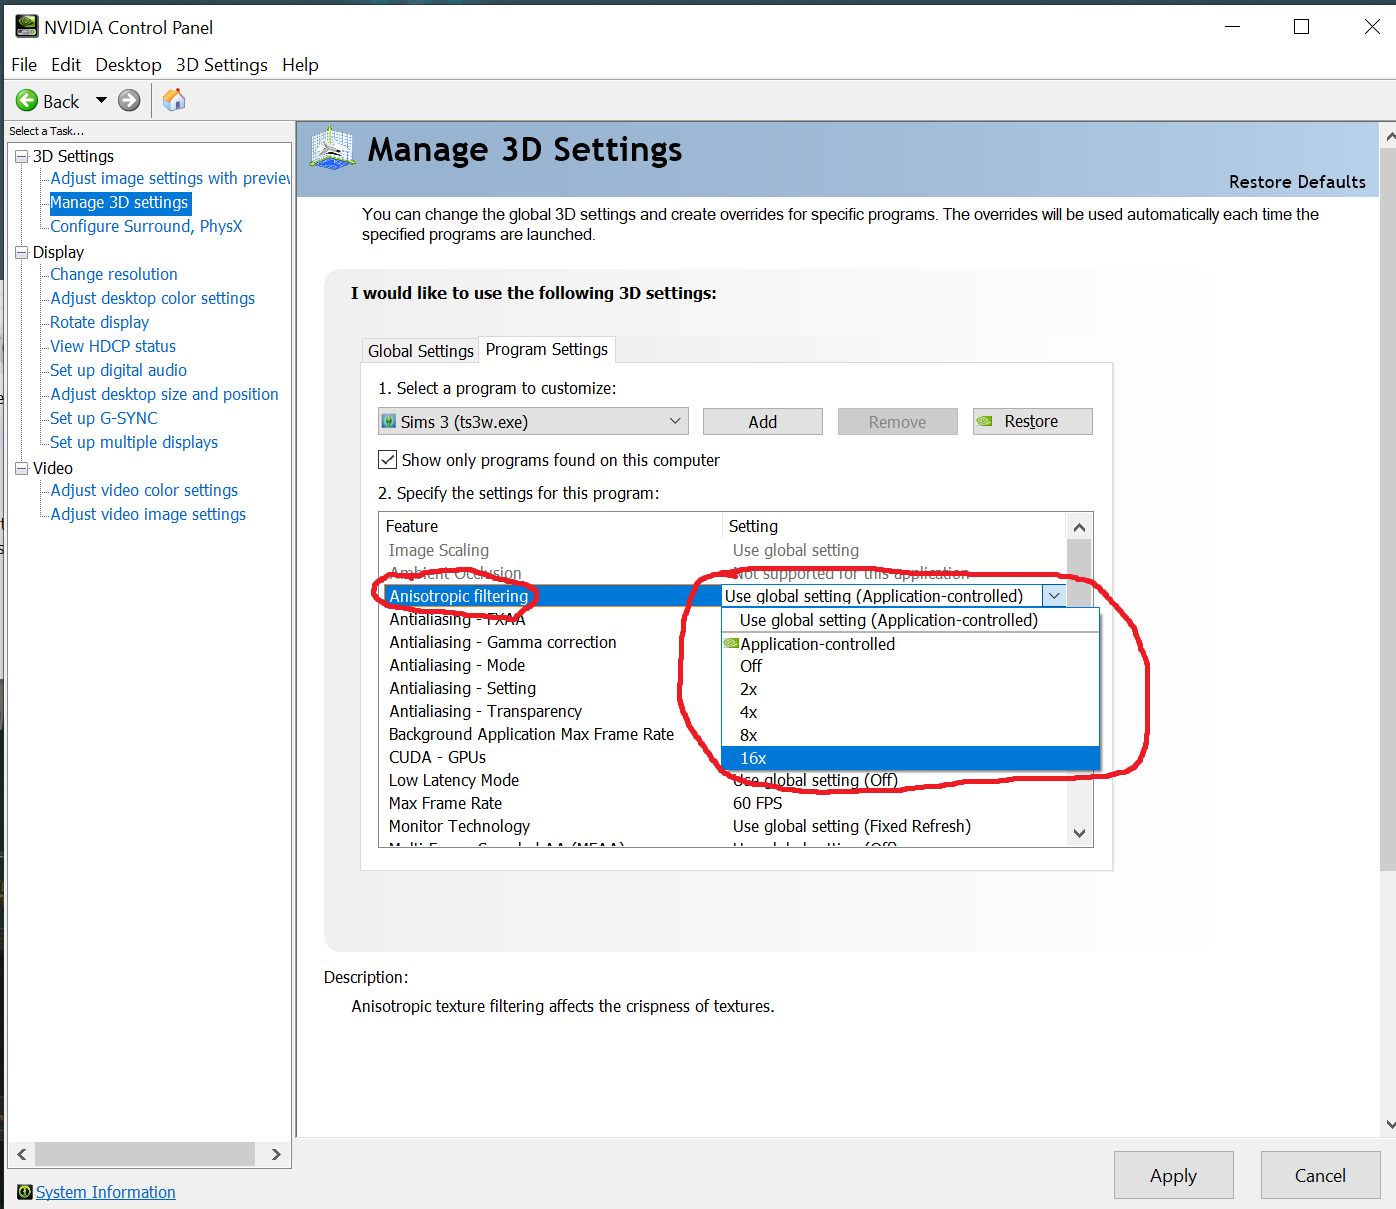Go to the Home page icon
This screenshot has height=1209, width=1396.
pyautogui.click(x=174, y=100)
